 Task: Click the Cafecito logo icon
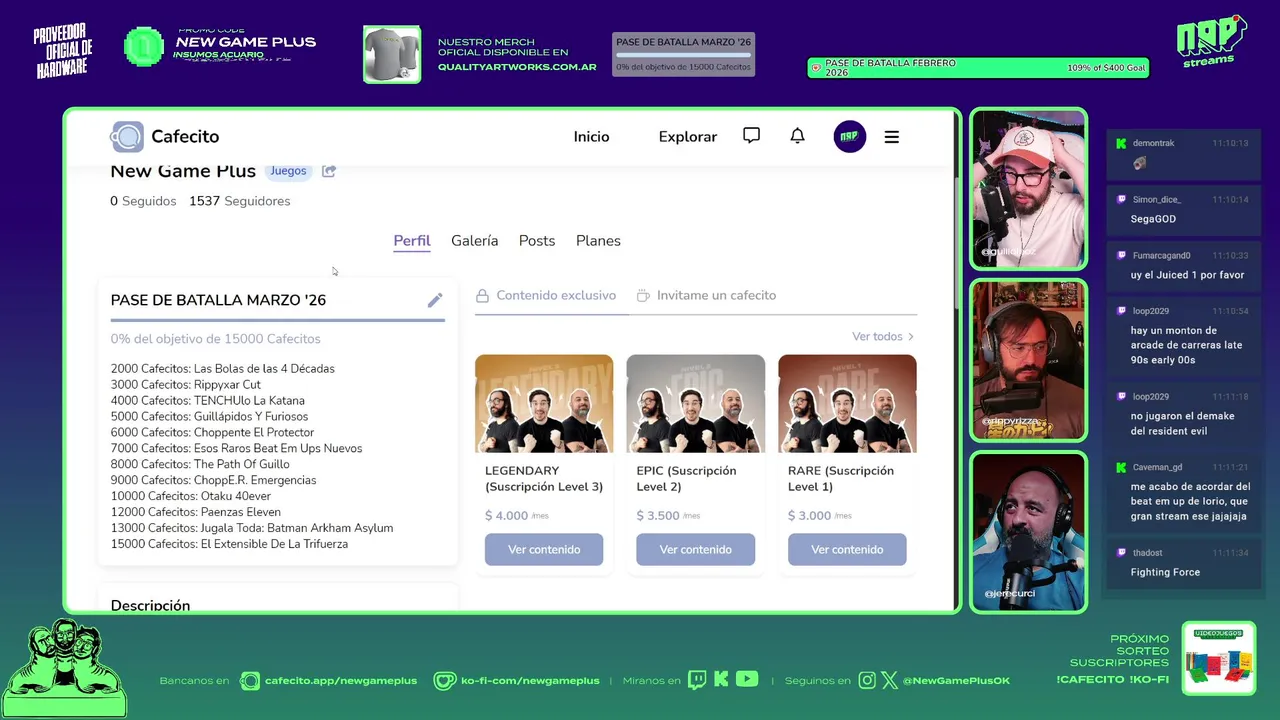pos(127,136)
